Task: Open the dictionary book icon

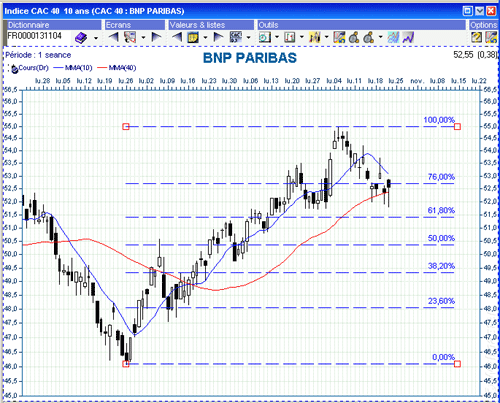Action: (x=81, y=37)
